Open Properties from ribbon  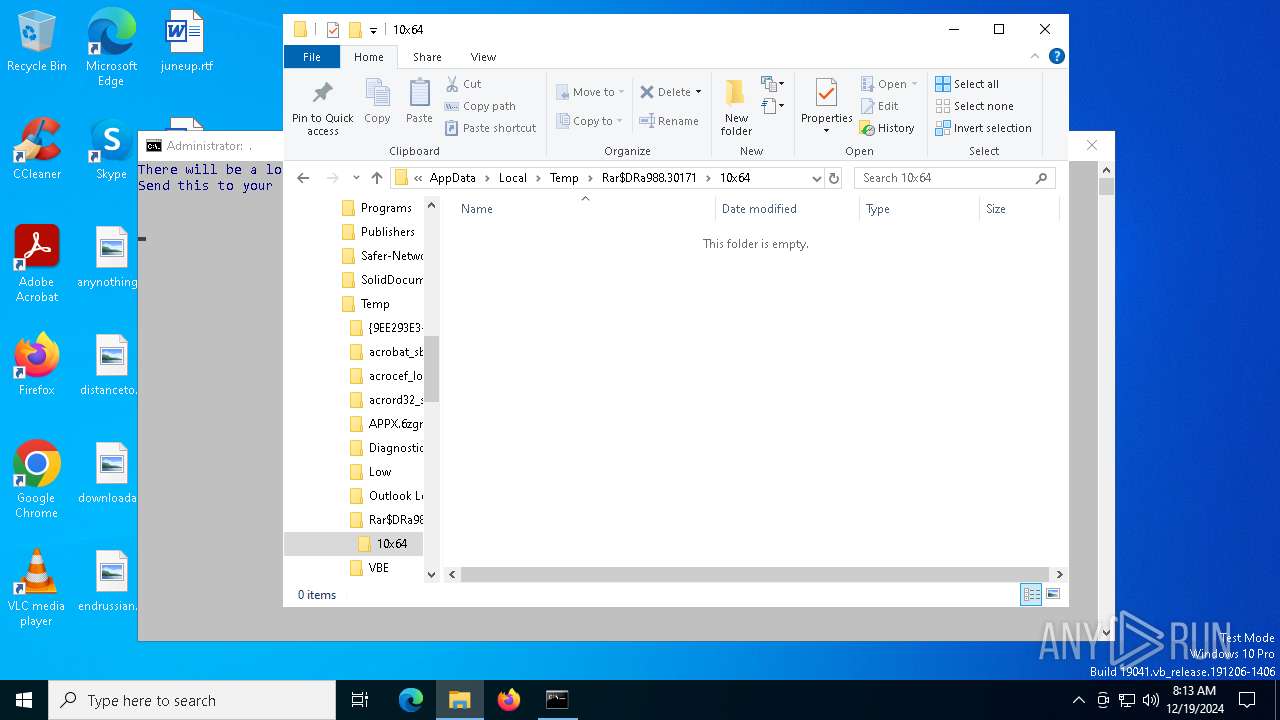[x=826, y=100]
